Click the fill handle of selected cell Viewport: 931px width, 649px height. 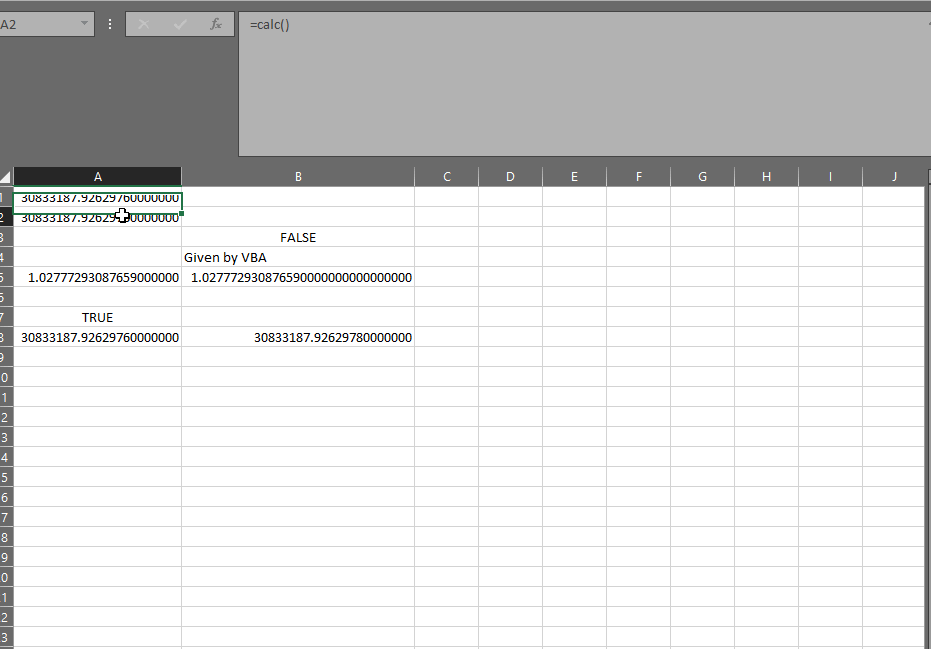tap(181, 213)
